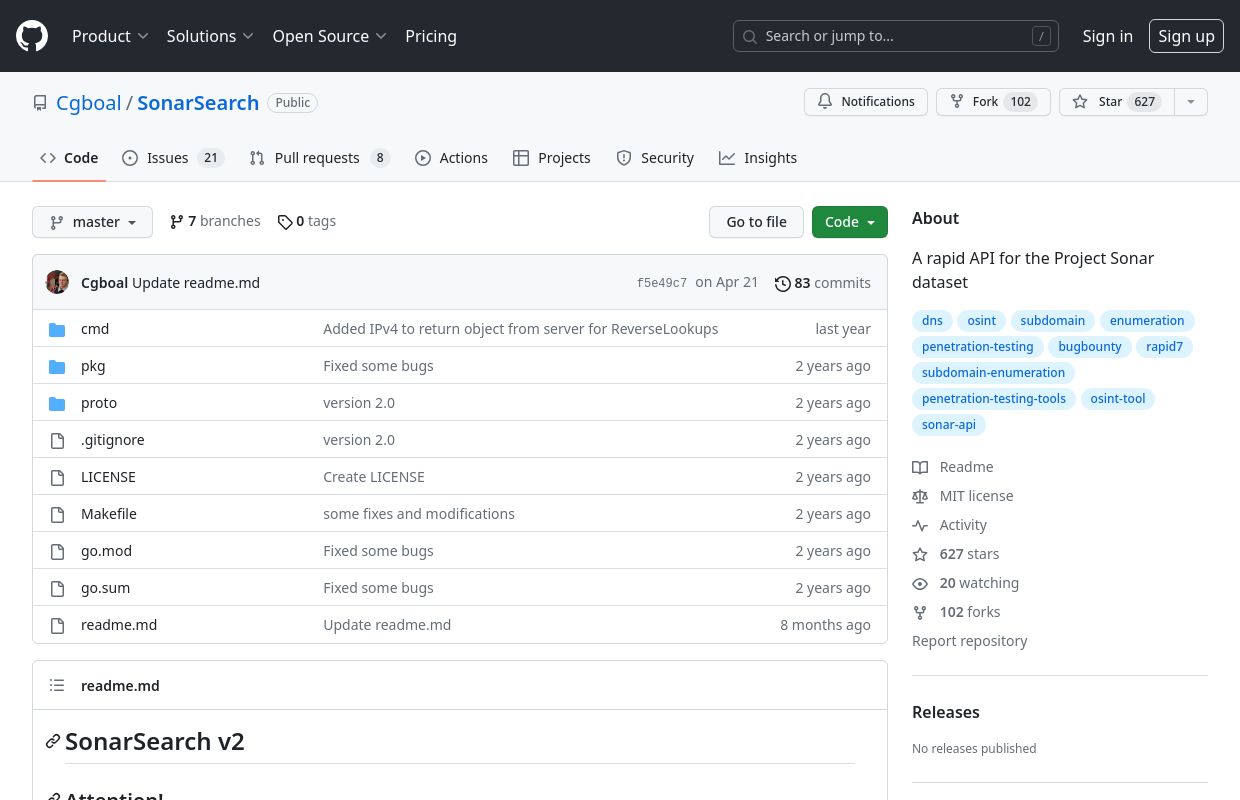1240x800 pixels.
Task: Switch to the Code tab
Action: 69,158
